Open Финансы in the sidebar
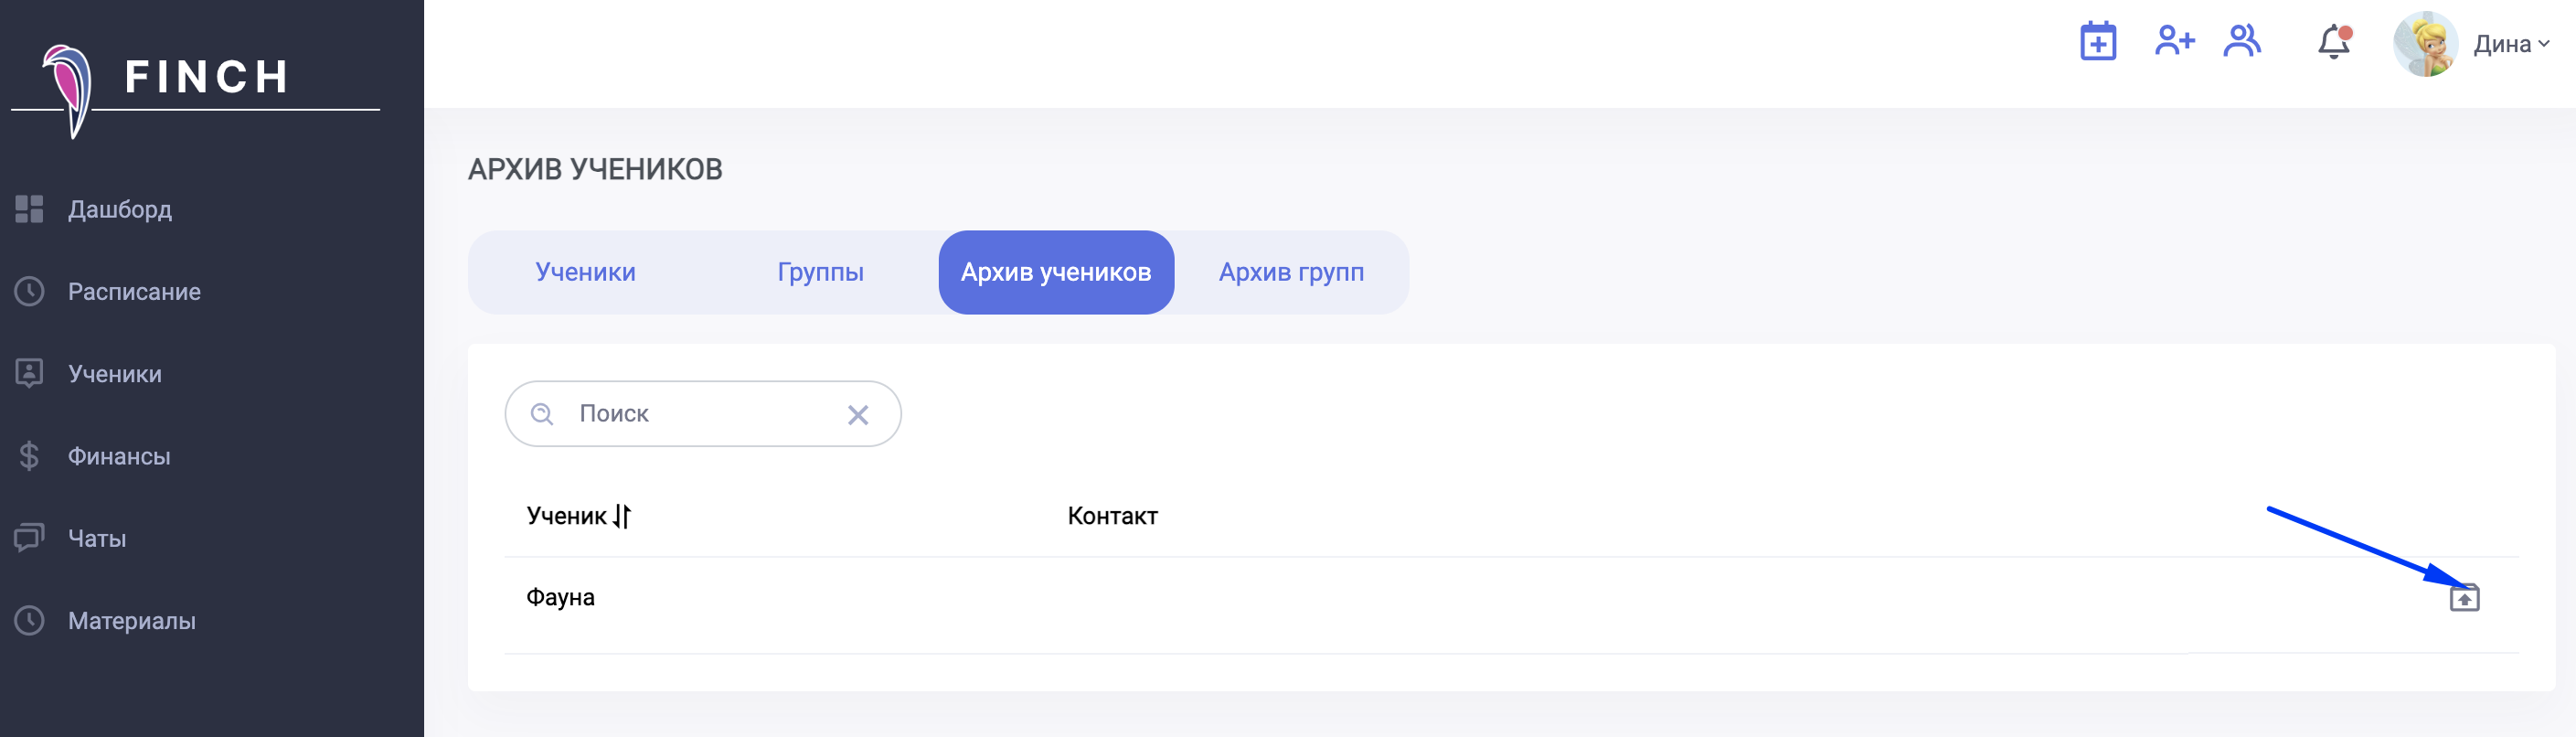Screen dimensions: 2576x737 coord(119,456)
